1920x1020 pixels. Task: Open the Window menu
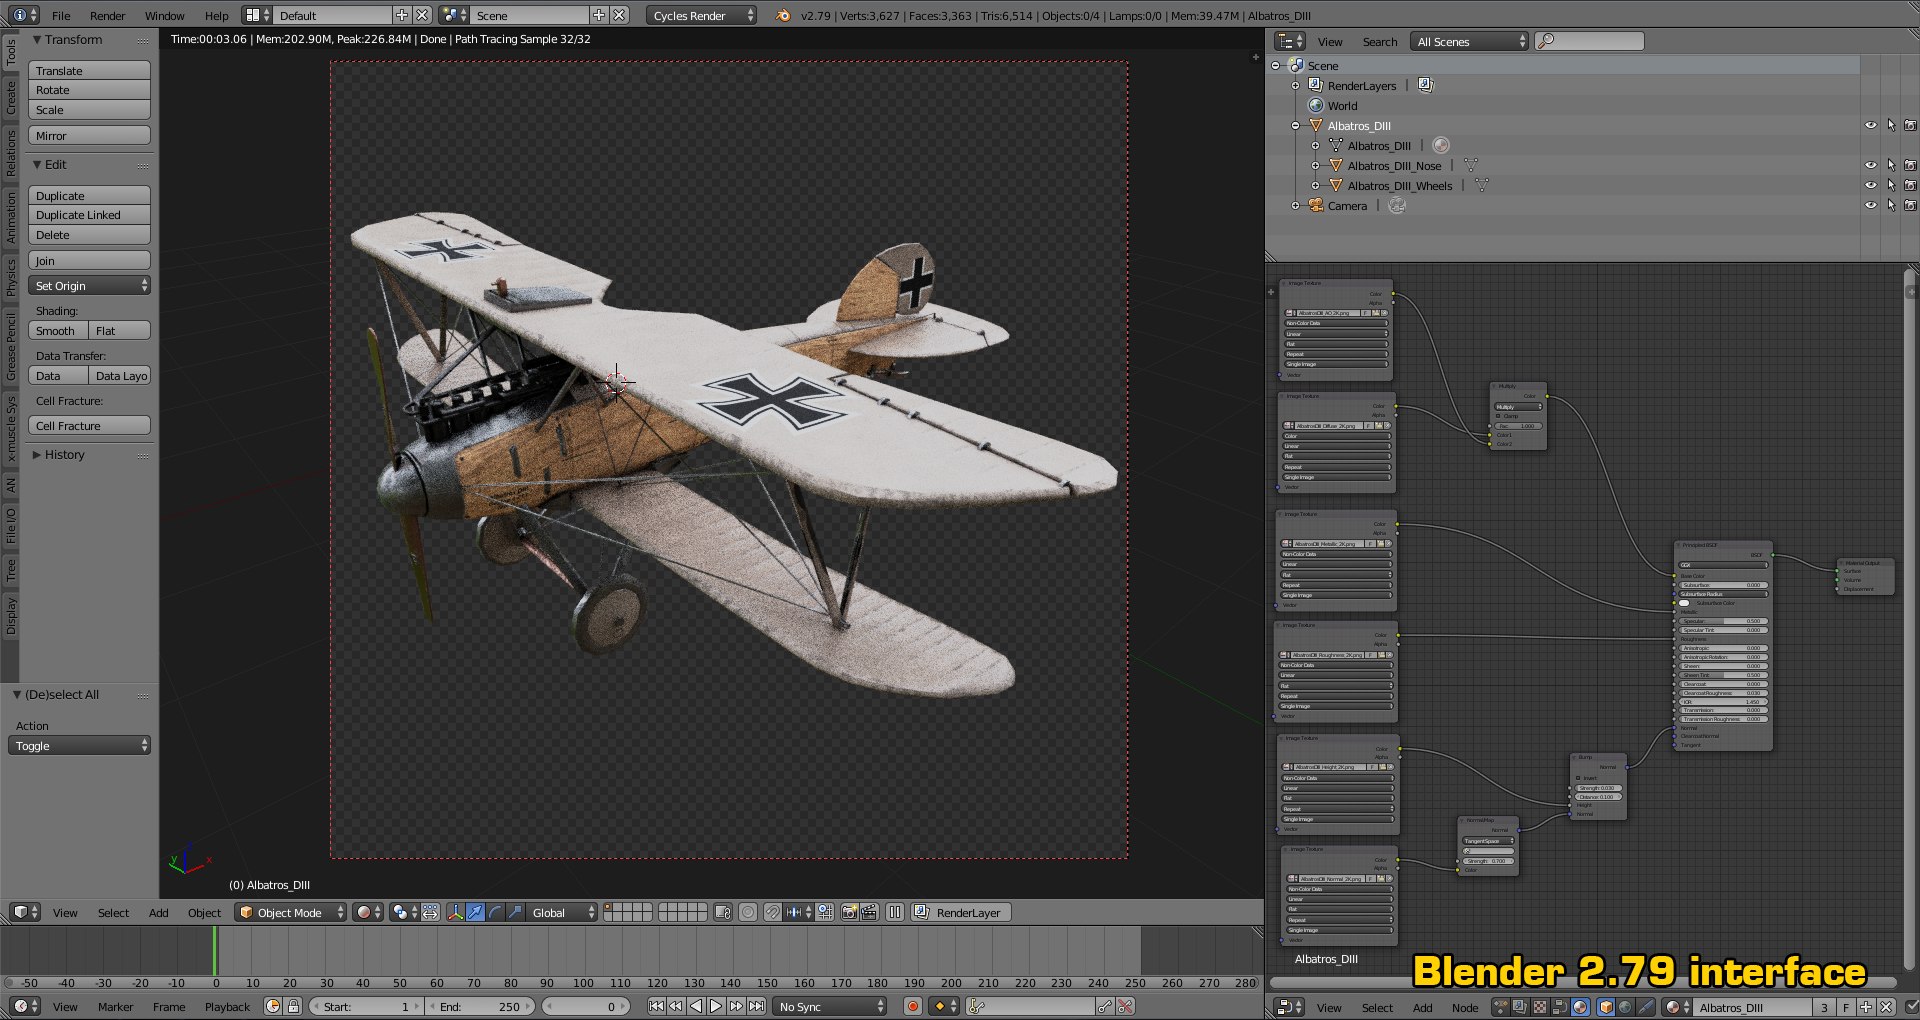[x=165, y=15]
